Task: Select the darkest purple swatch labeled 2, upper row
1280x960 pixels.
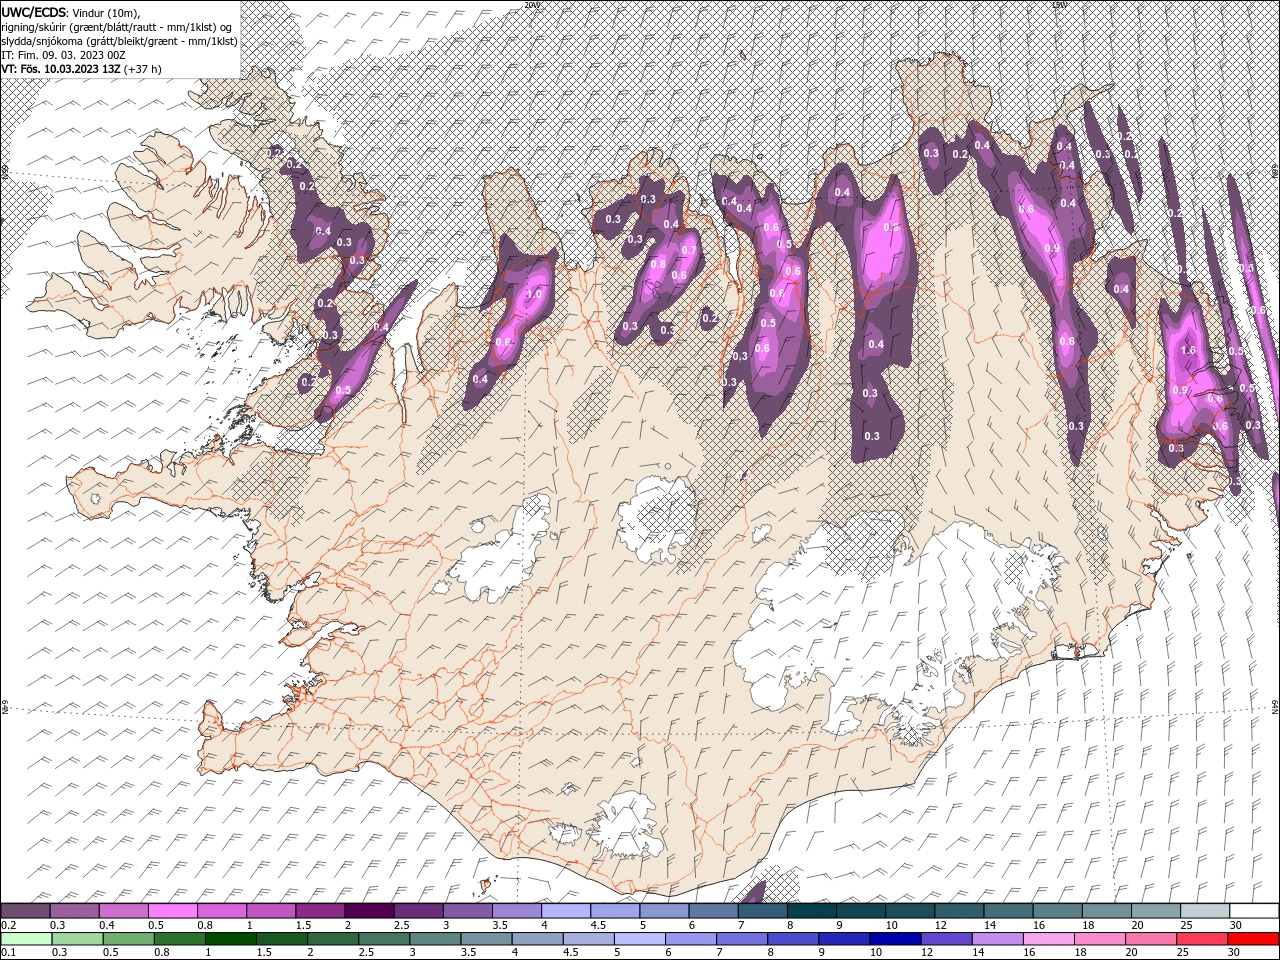Action: pos(370,911)
